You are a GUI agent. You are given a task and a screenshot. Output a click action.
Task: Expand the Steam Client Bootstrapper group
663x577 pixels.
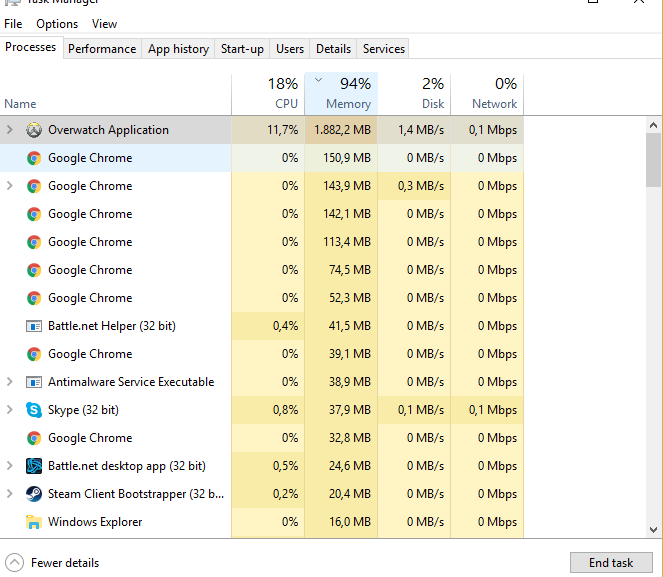coord(10,494)
